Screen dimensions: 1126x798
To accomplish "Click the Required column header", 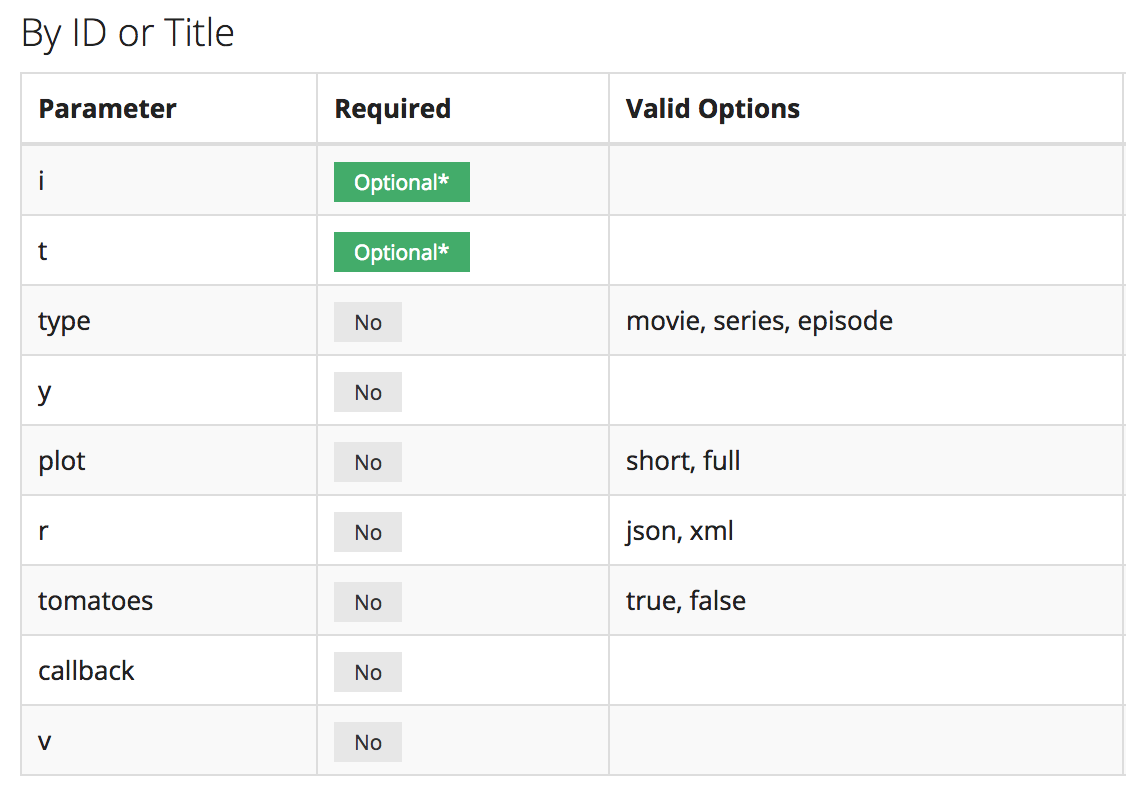I will pyautogui.click(x=392, y=109).
